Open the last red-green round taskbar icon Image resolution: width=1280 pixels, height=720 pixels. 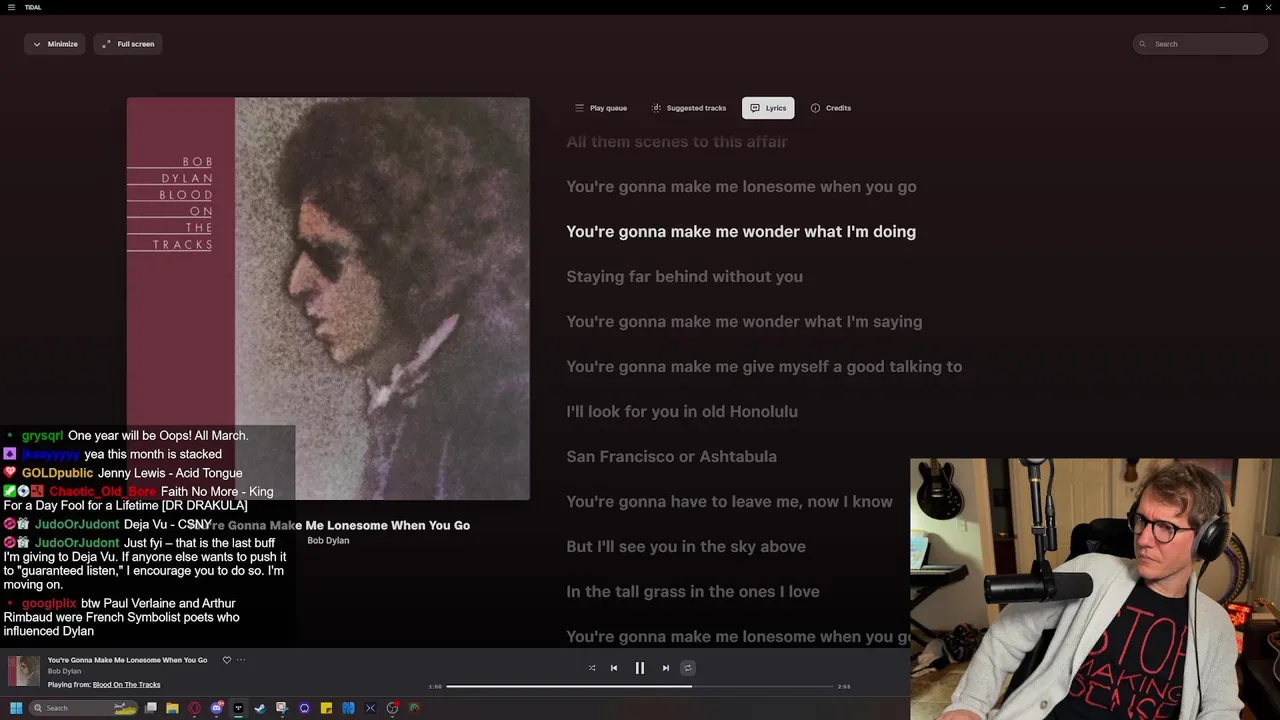coord(415,708)
